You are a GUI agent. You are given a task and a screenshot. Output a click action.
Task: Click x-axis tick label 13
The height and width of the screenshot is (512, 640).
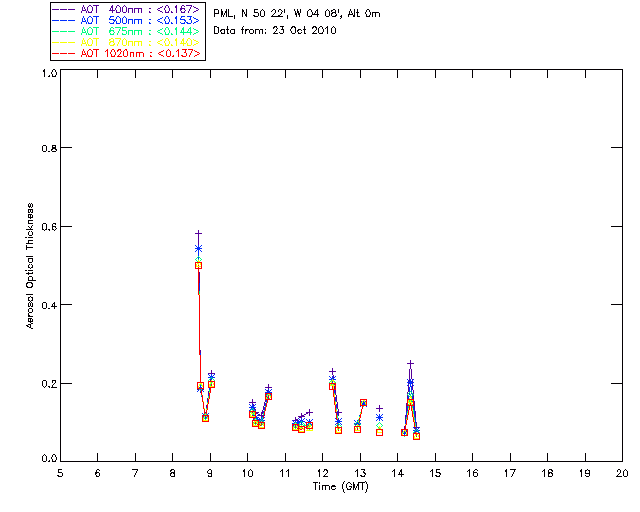(360, 473)
